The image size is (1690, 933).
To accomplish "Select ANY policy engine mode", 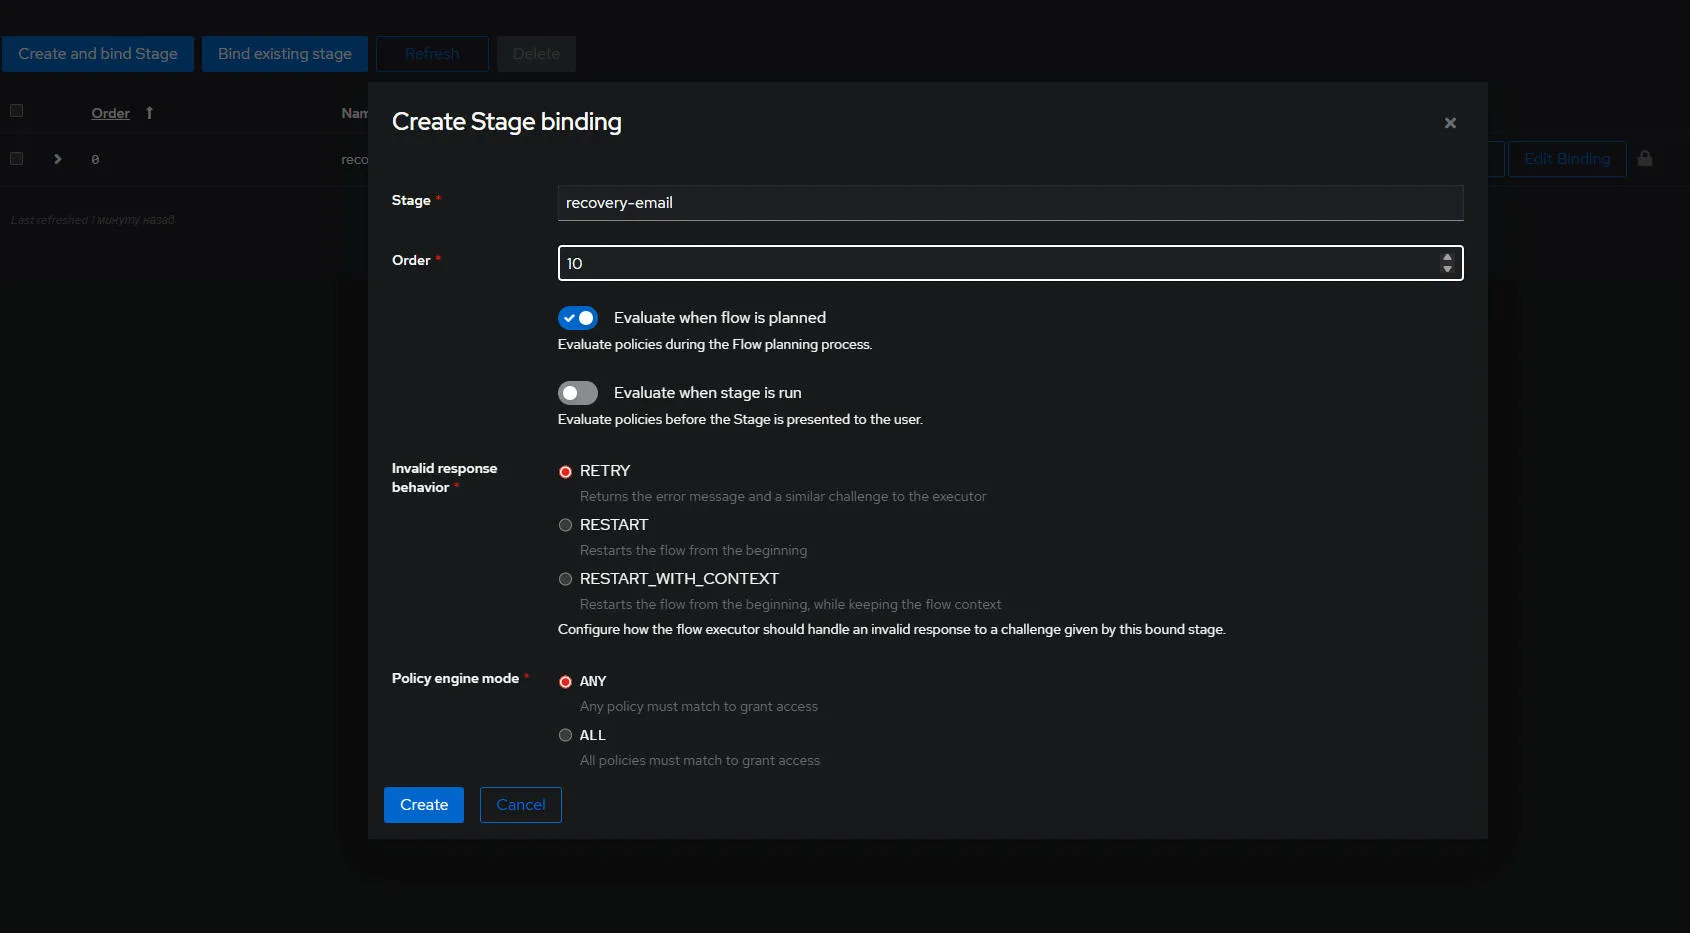I will 566,682.
